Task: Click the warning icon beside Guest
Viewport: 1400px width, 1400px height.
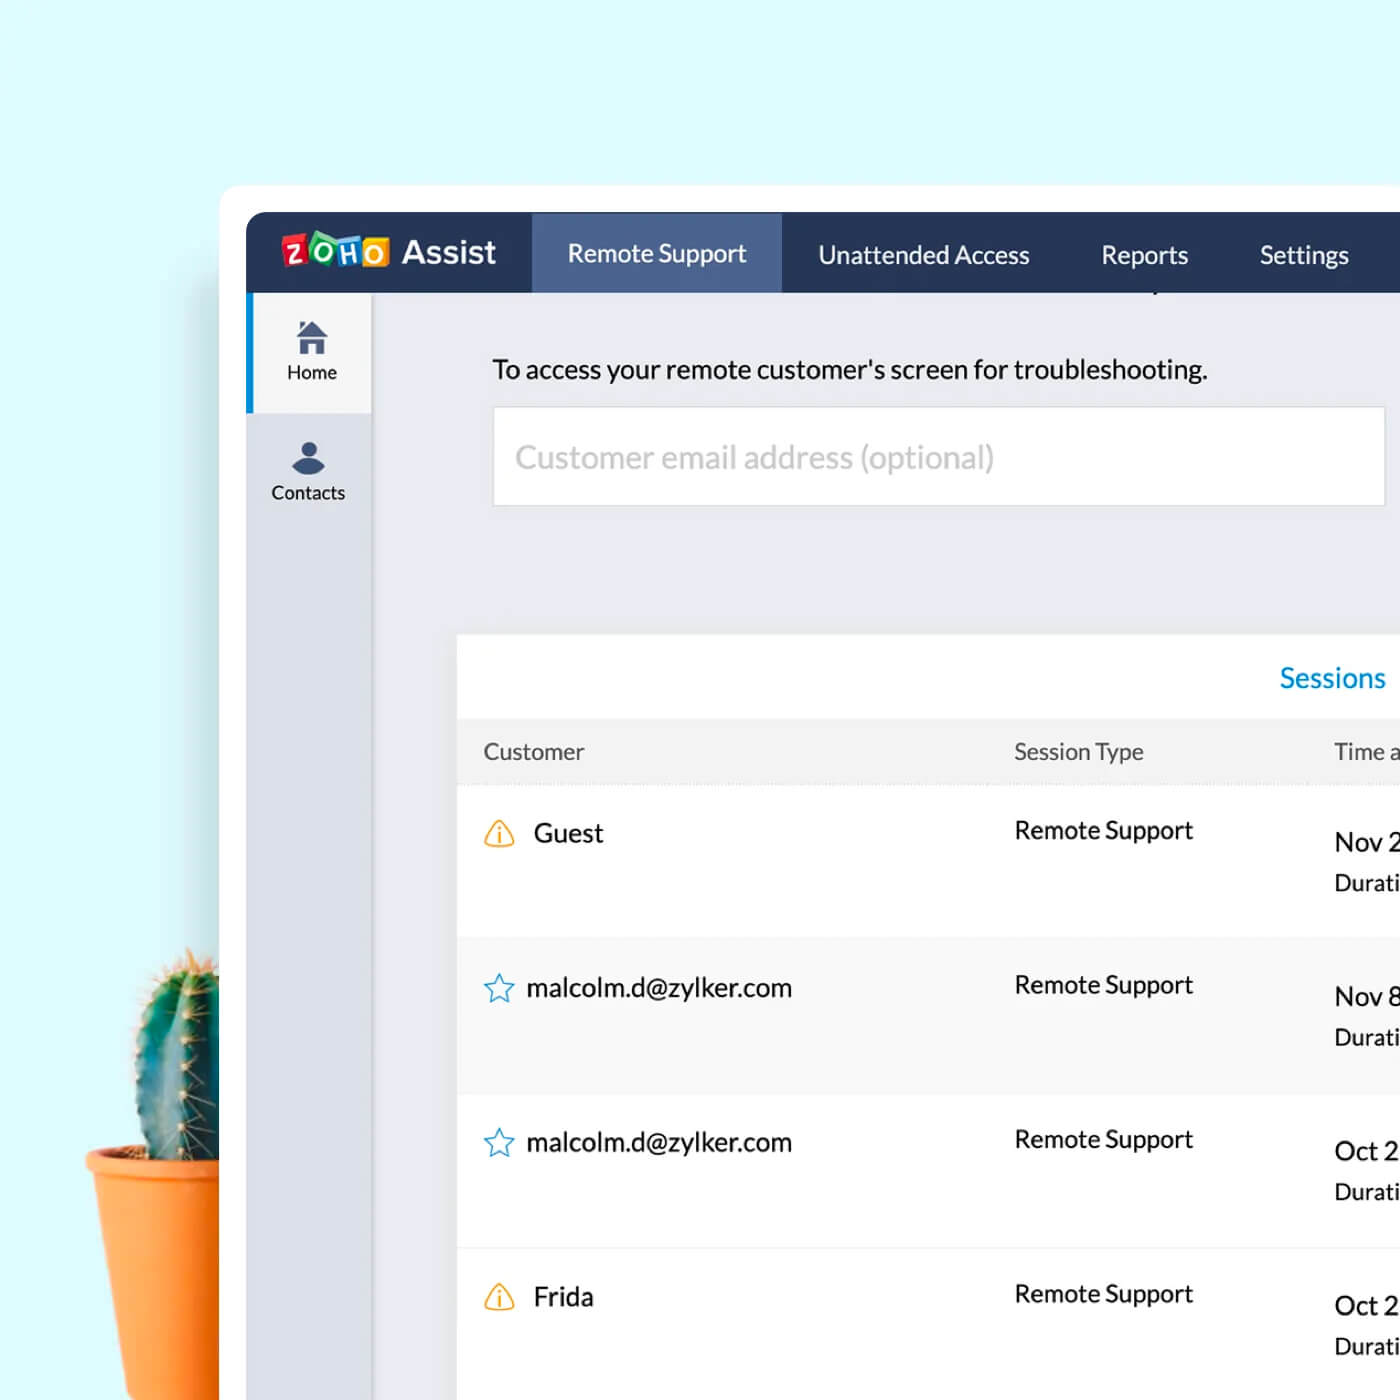Action: point(499,832)
